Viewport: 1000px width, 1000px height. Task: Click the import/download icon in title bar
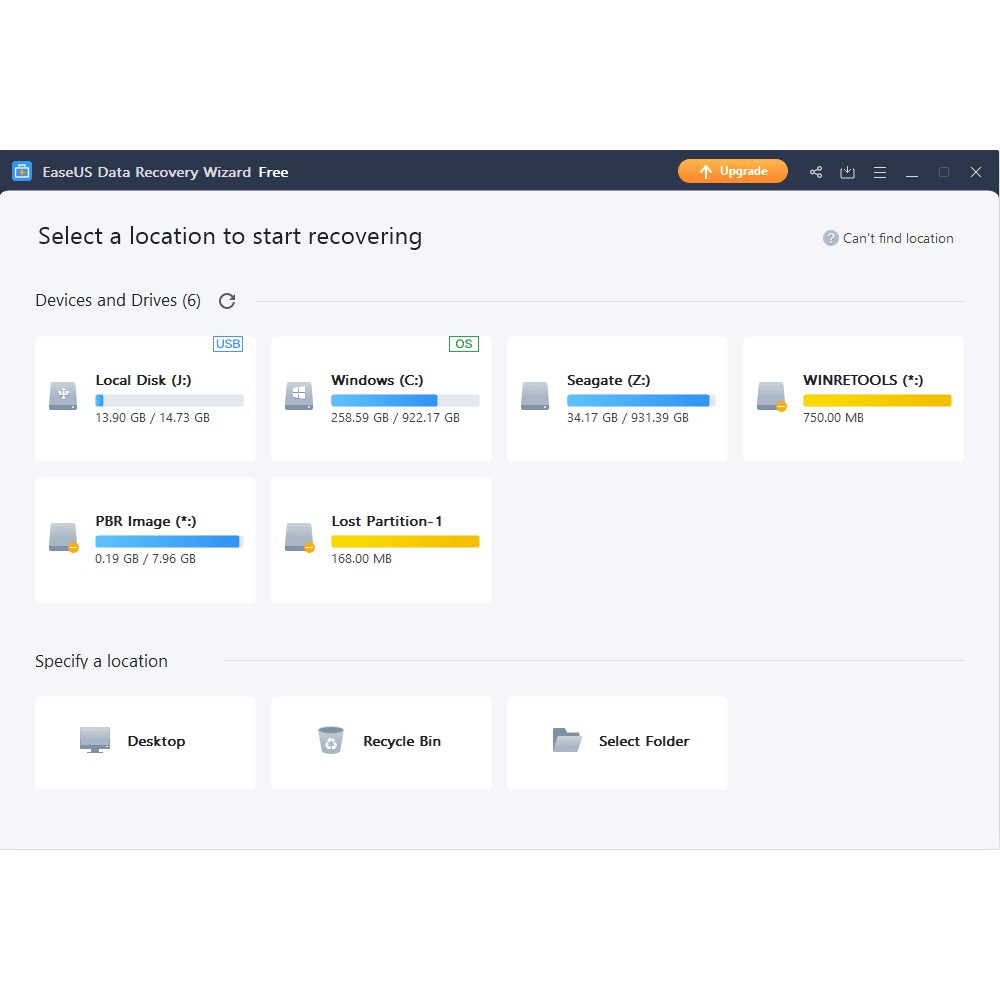(847, 172)
